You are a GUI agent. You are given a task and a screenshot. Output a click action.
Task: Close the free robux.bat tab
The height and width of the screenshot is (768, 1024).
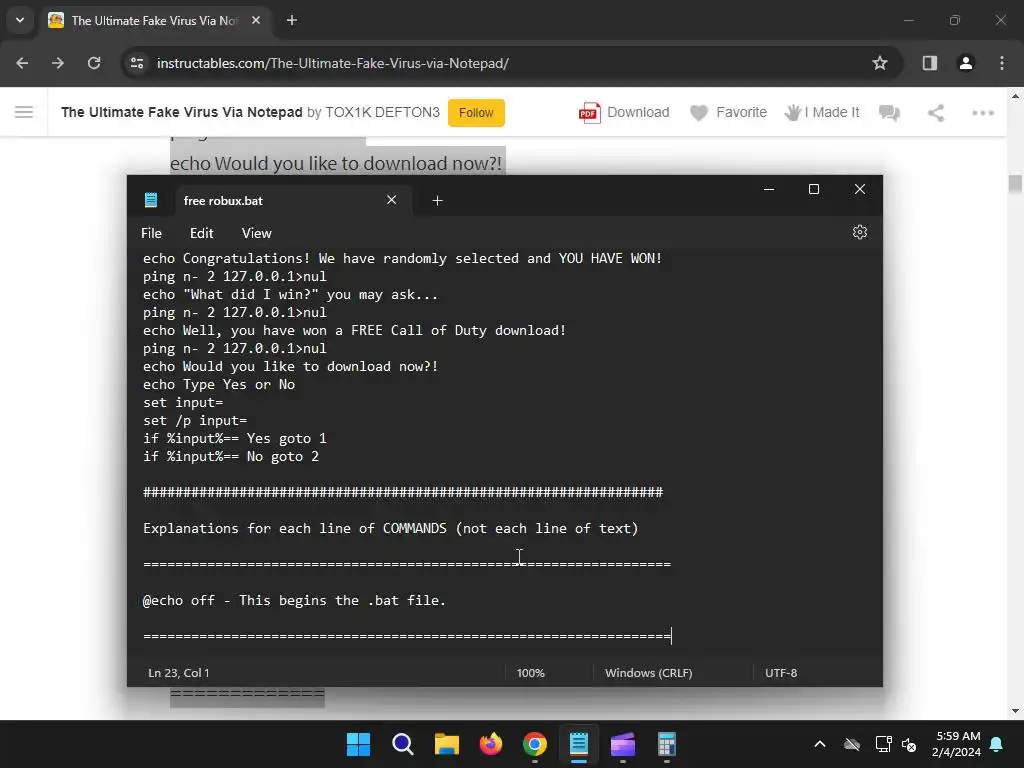click(x=391, y=200)
